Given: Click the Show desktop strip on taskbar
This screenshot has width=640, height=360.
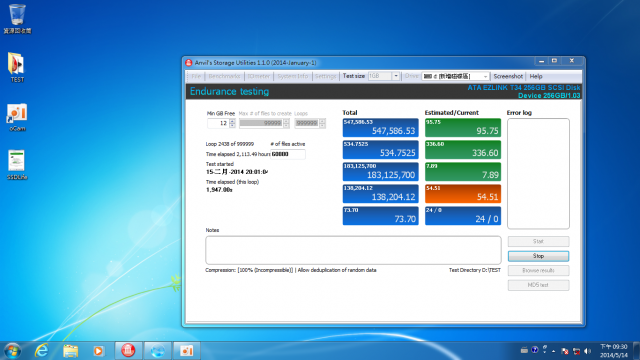Looking at the screenshot, I should (x=636, y=351).
